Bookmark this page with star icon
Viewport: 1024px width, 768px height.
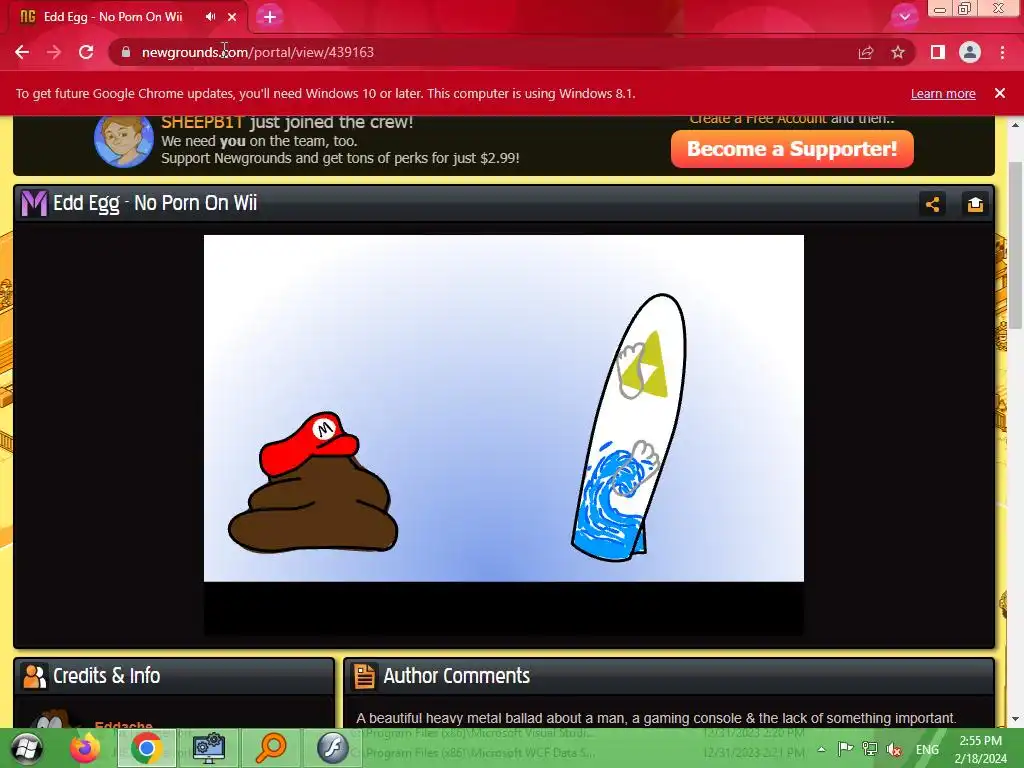(898, 52)
